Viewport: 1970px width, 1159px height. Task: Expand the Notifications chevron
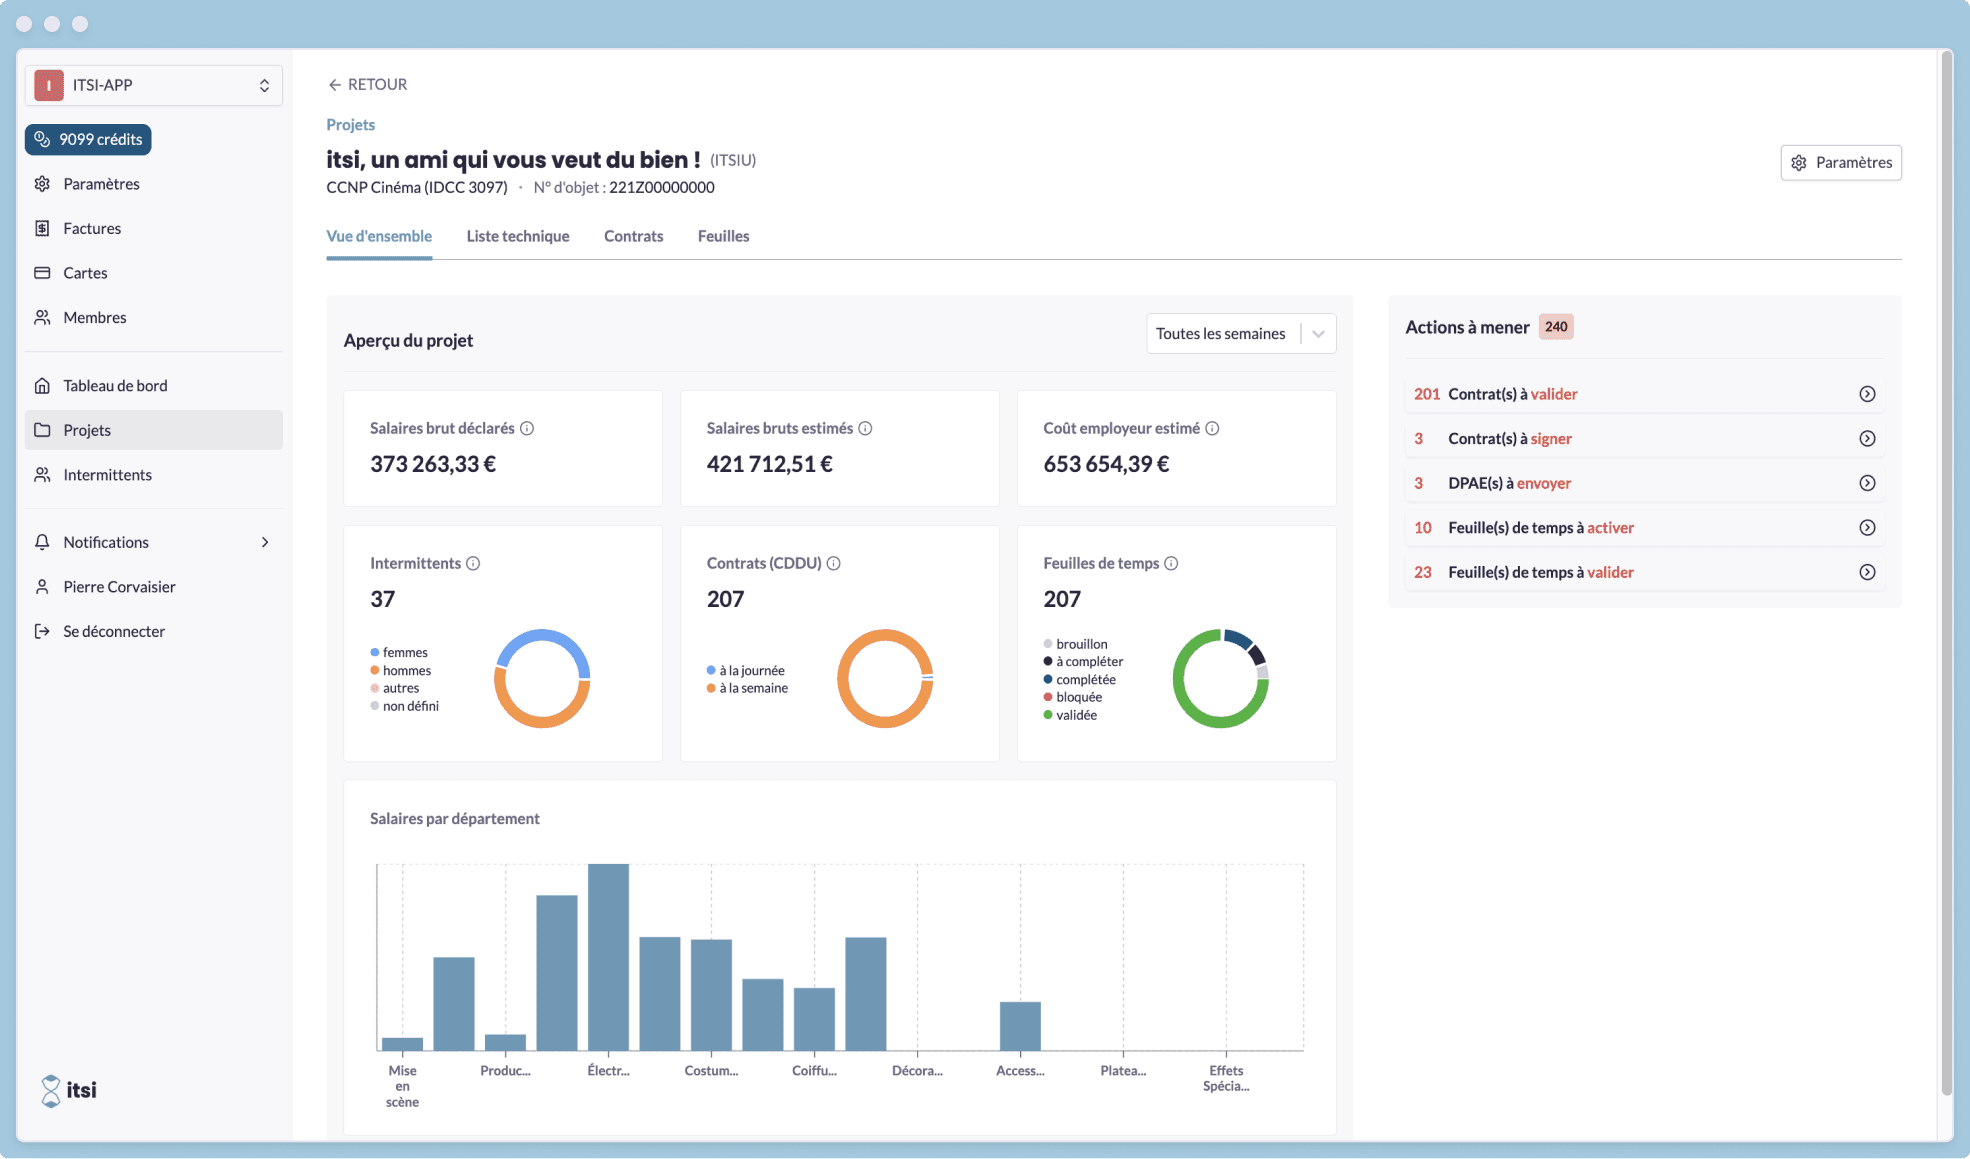pyautogui.click(x=265, y=541)
